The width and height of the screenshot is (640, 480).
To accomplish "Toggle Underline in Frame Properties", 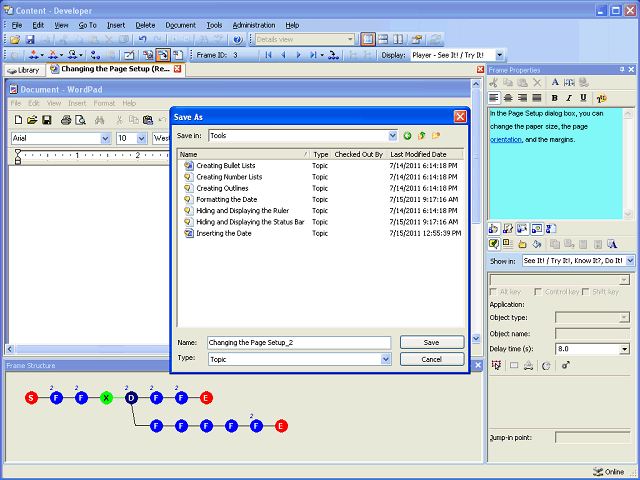I will point(583,98).
